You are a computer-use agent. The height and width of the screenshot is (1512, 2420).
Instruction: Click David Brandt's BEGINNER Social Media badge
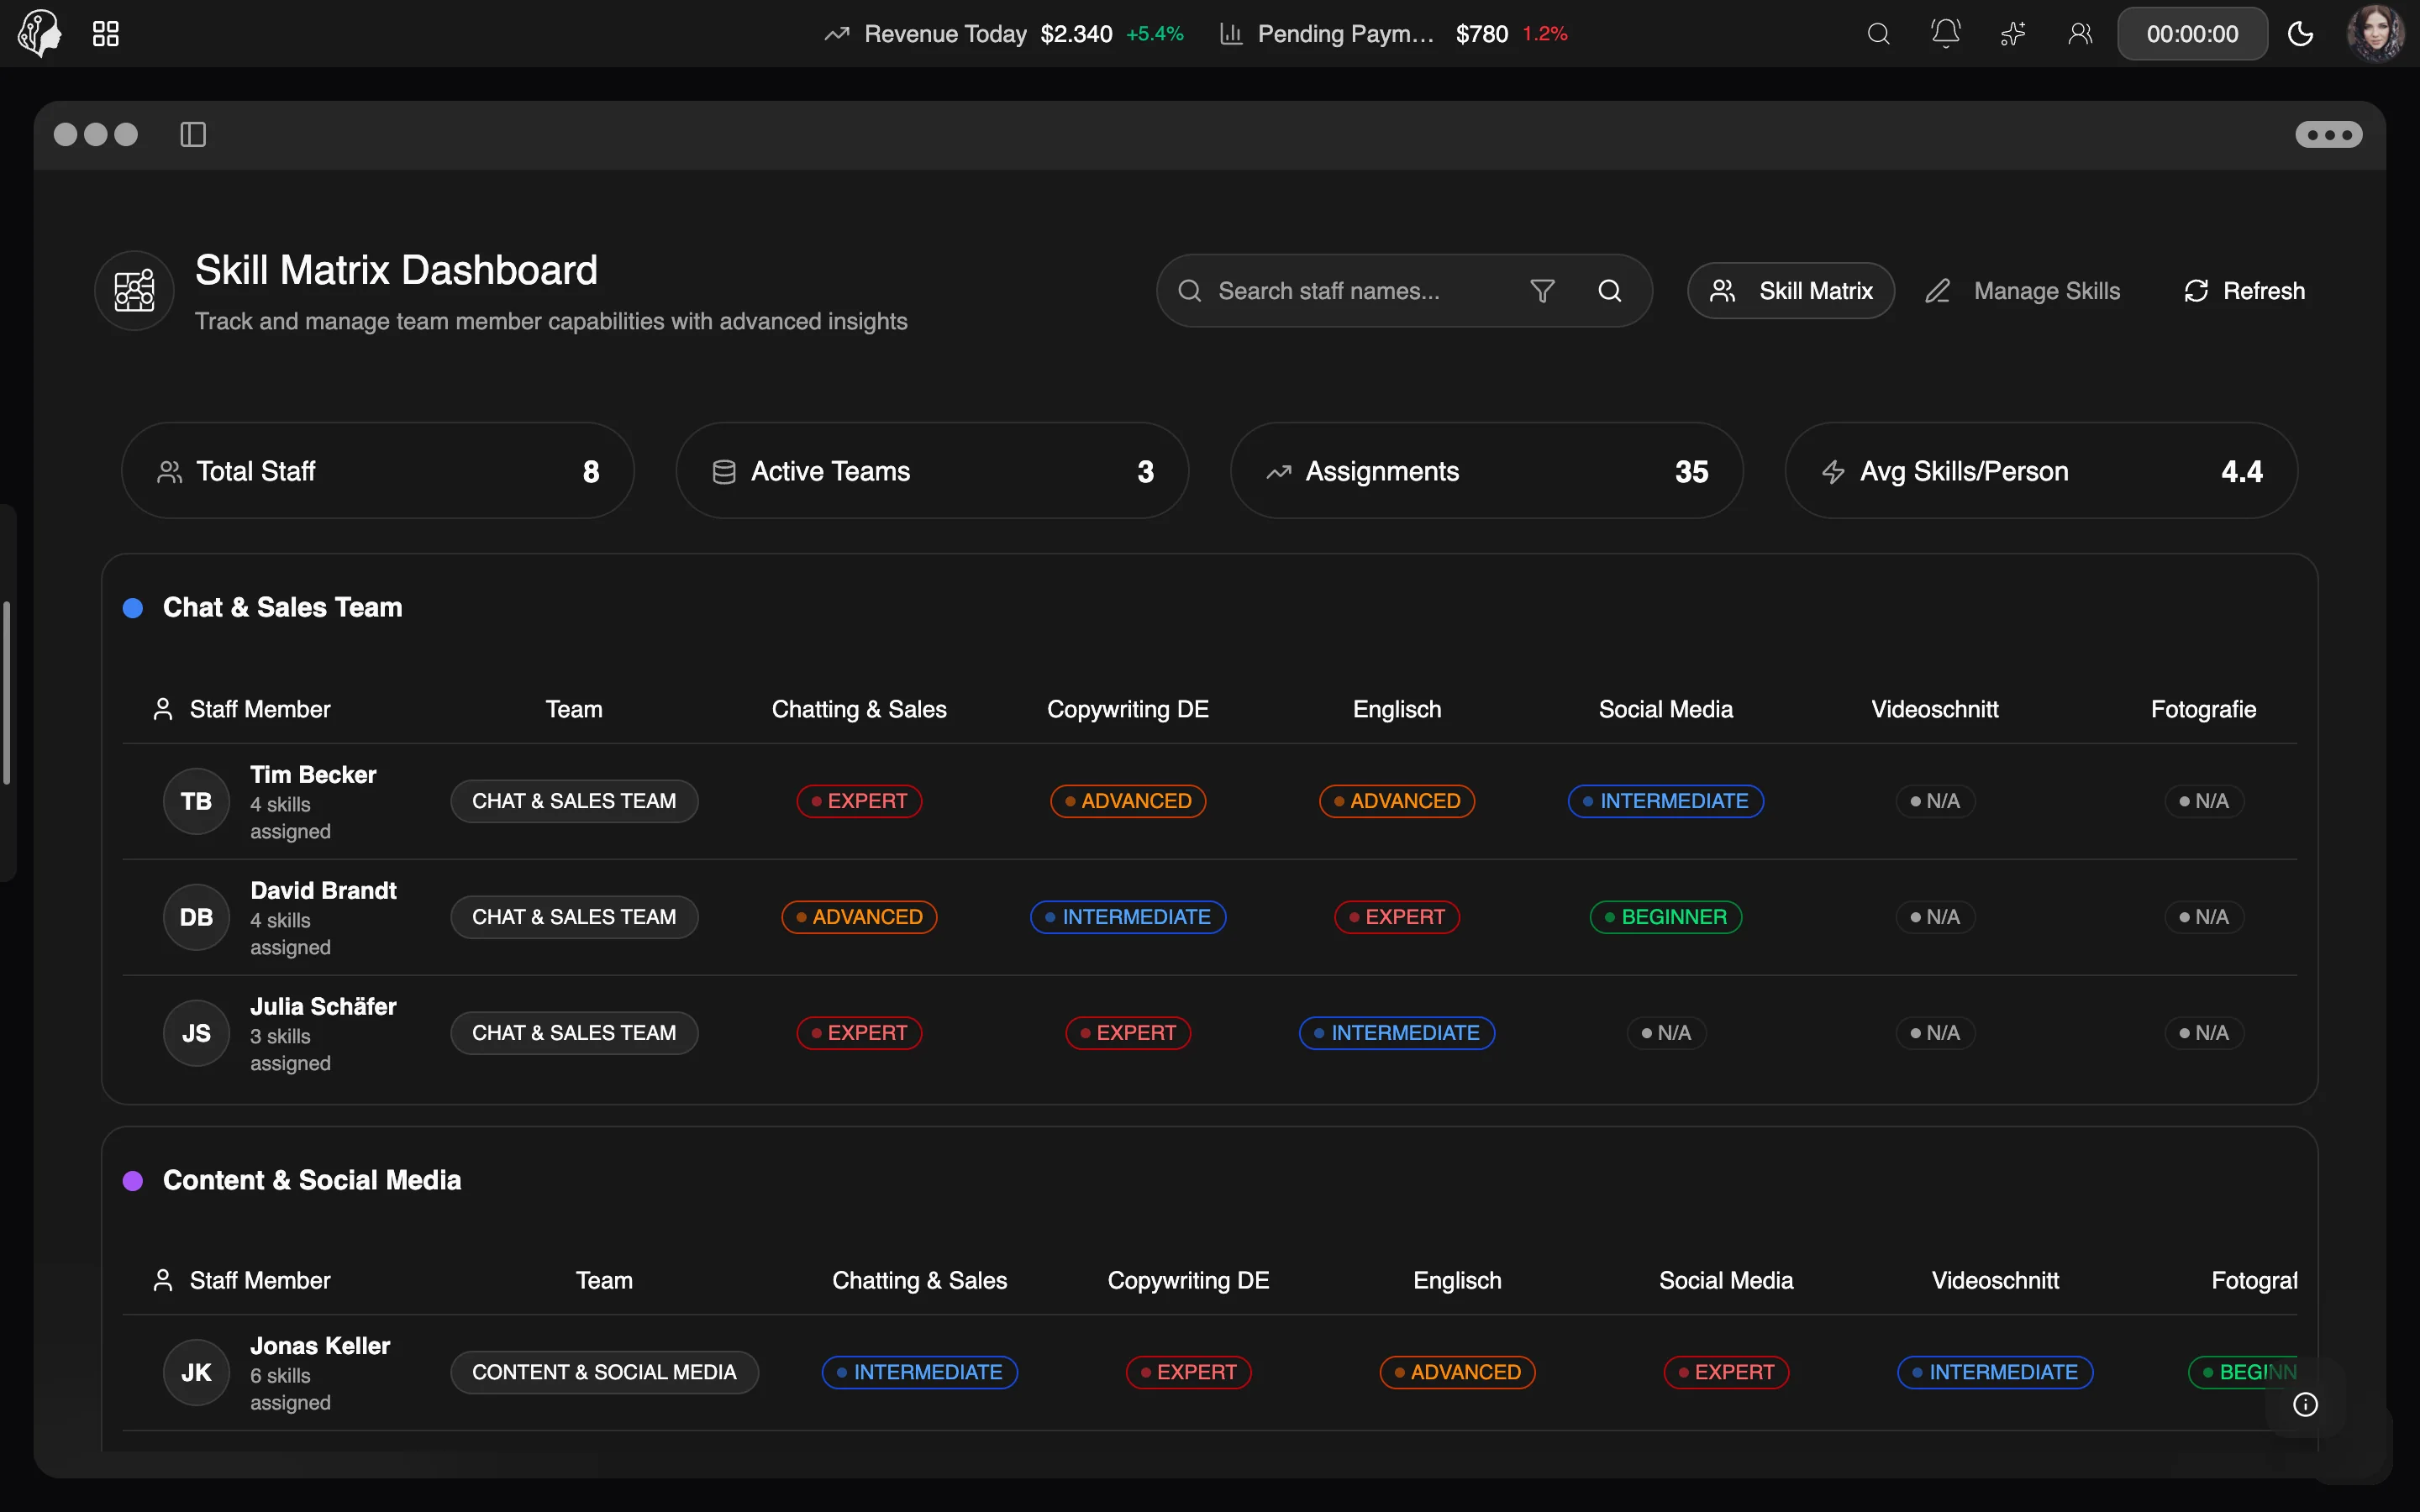pos(1665,917)
